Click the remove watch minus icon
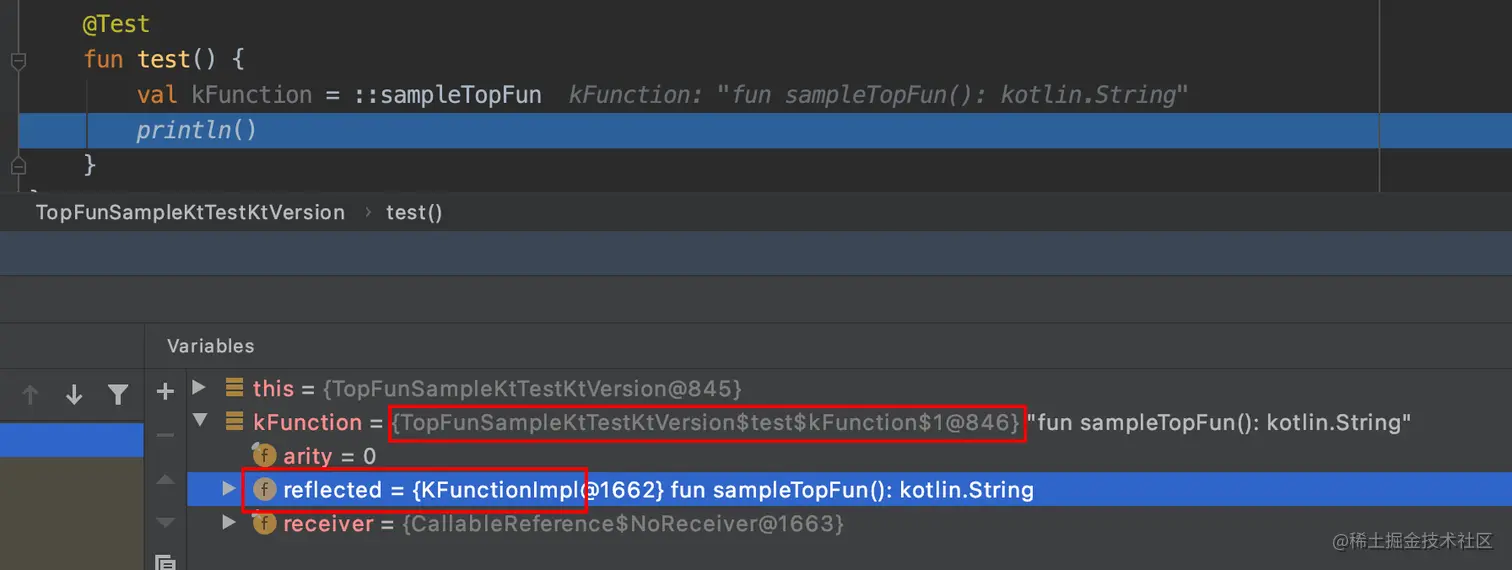Viewport: 1512px width, 570px height. point(166,436)
